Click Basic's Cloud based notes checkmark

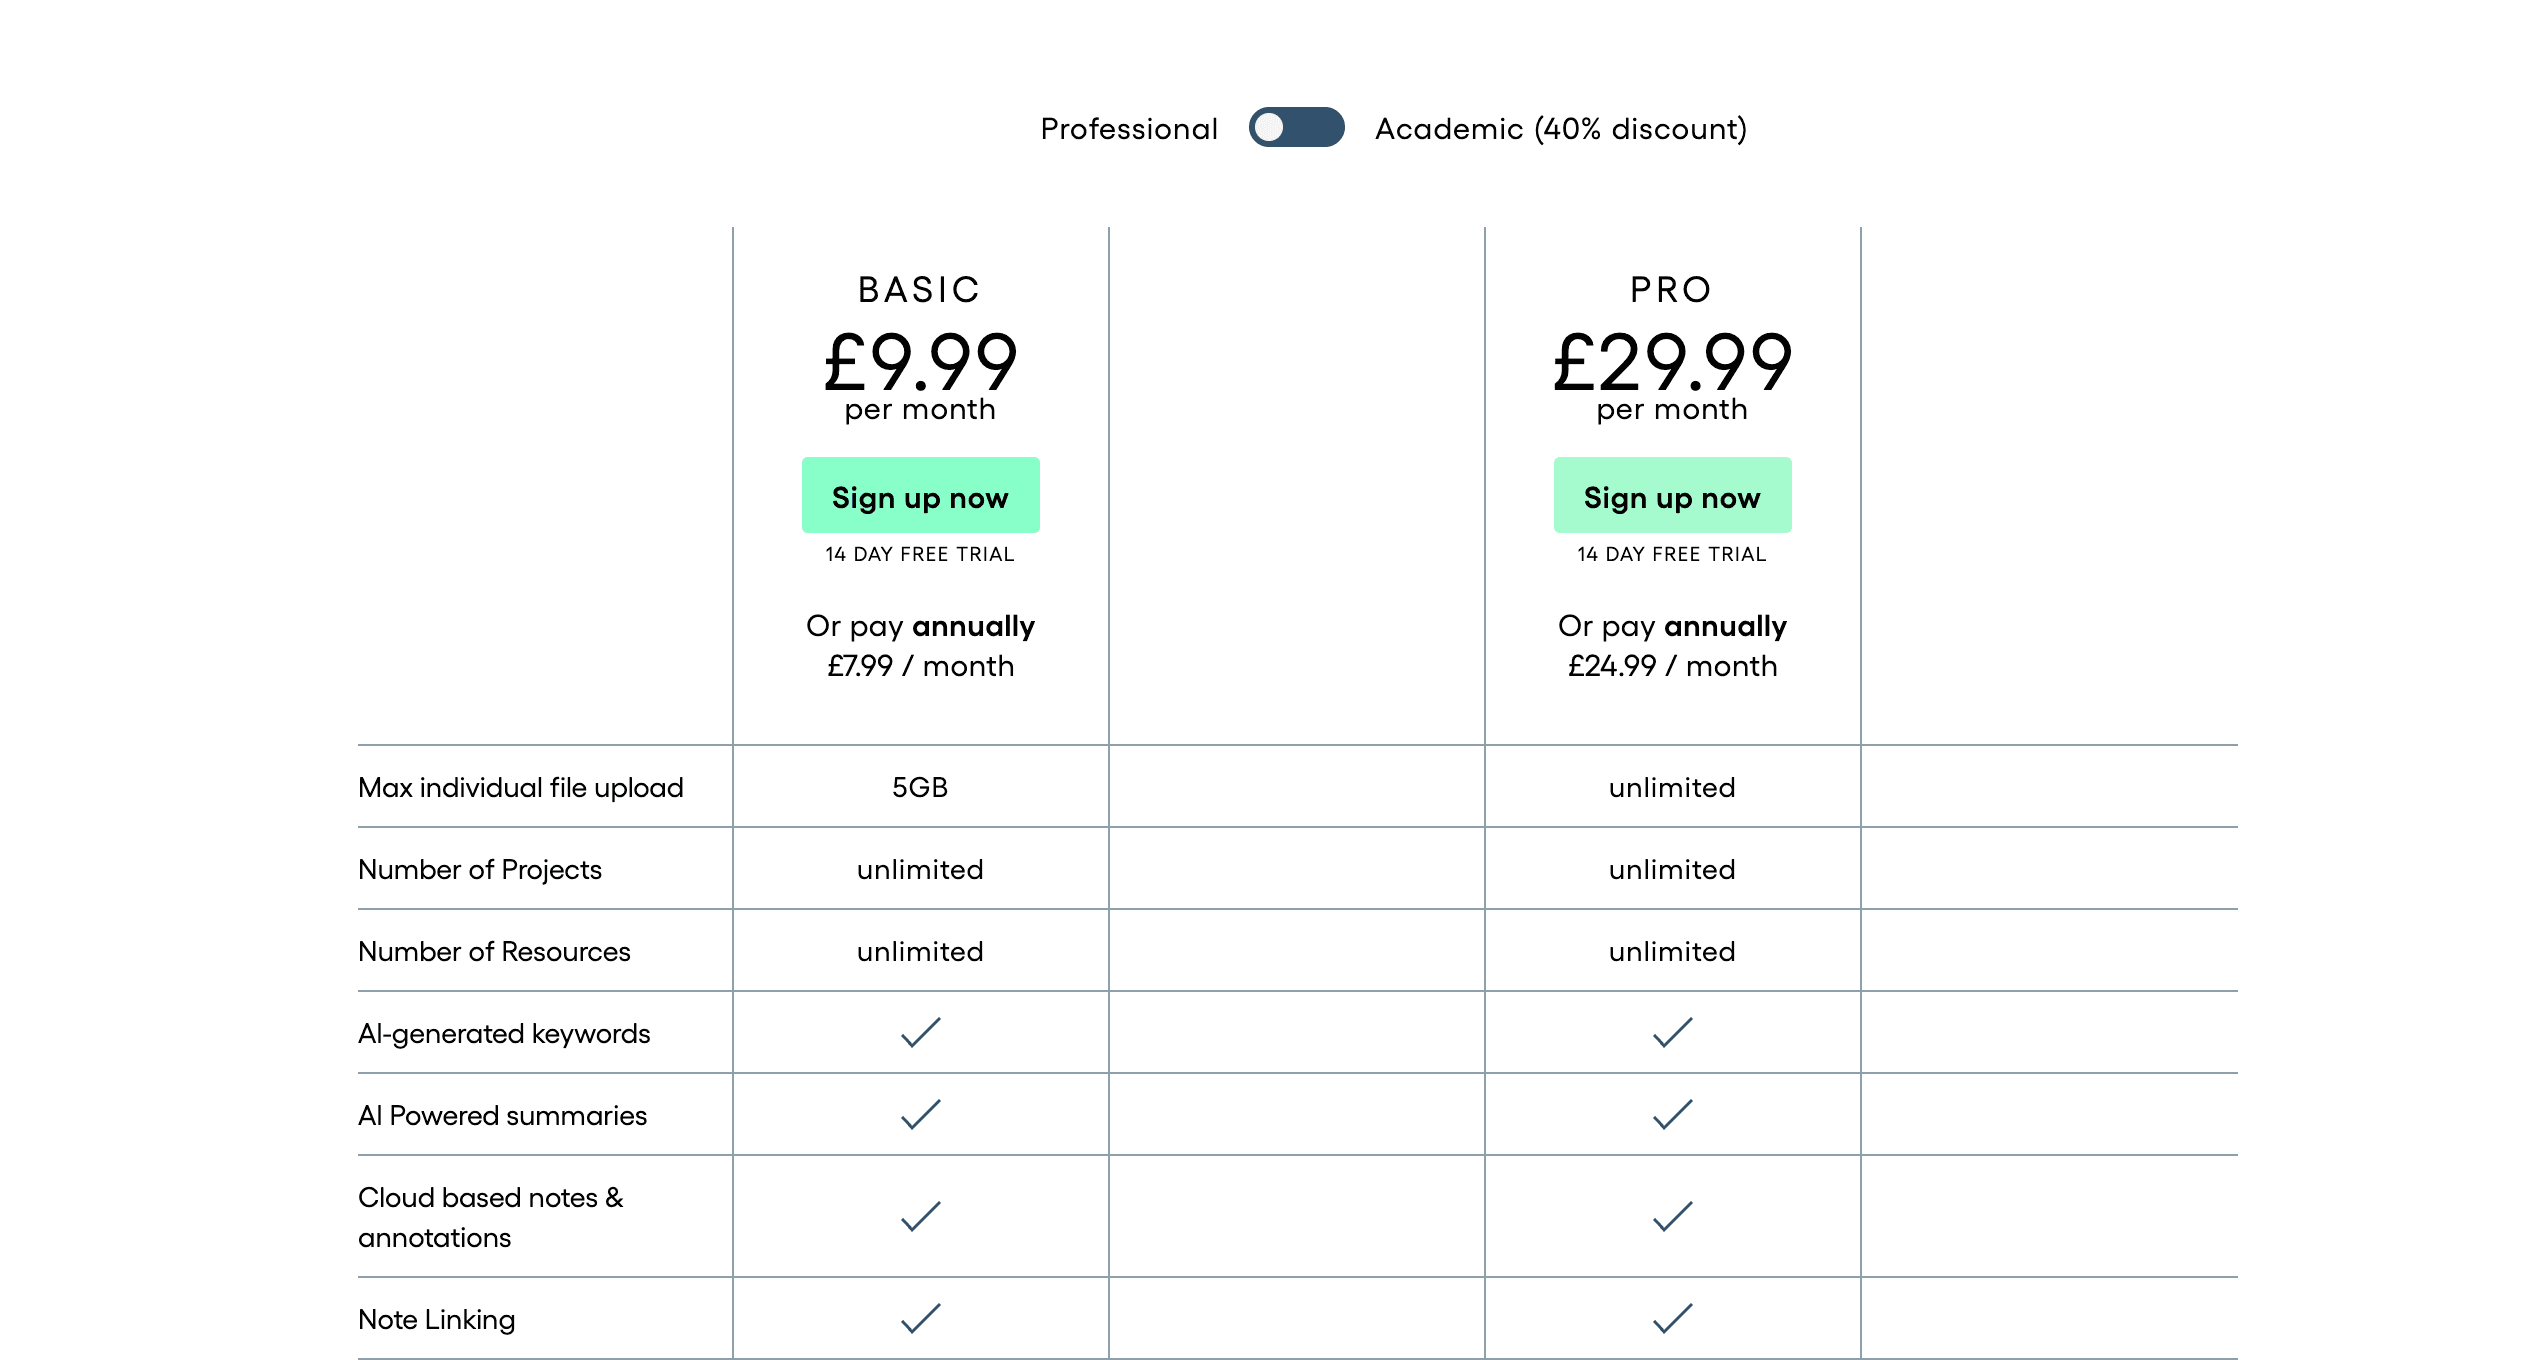tap(920, 1217)
